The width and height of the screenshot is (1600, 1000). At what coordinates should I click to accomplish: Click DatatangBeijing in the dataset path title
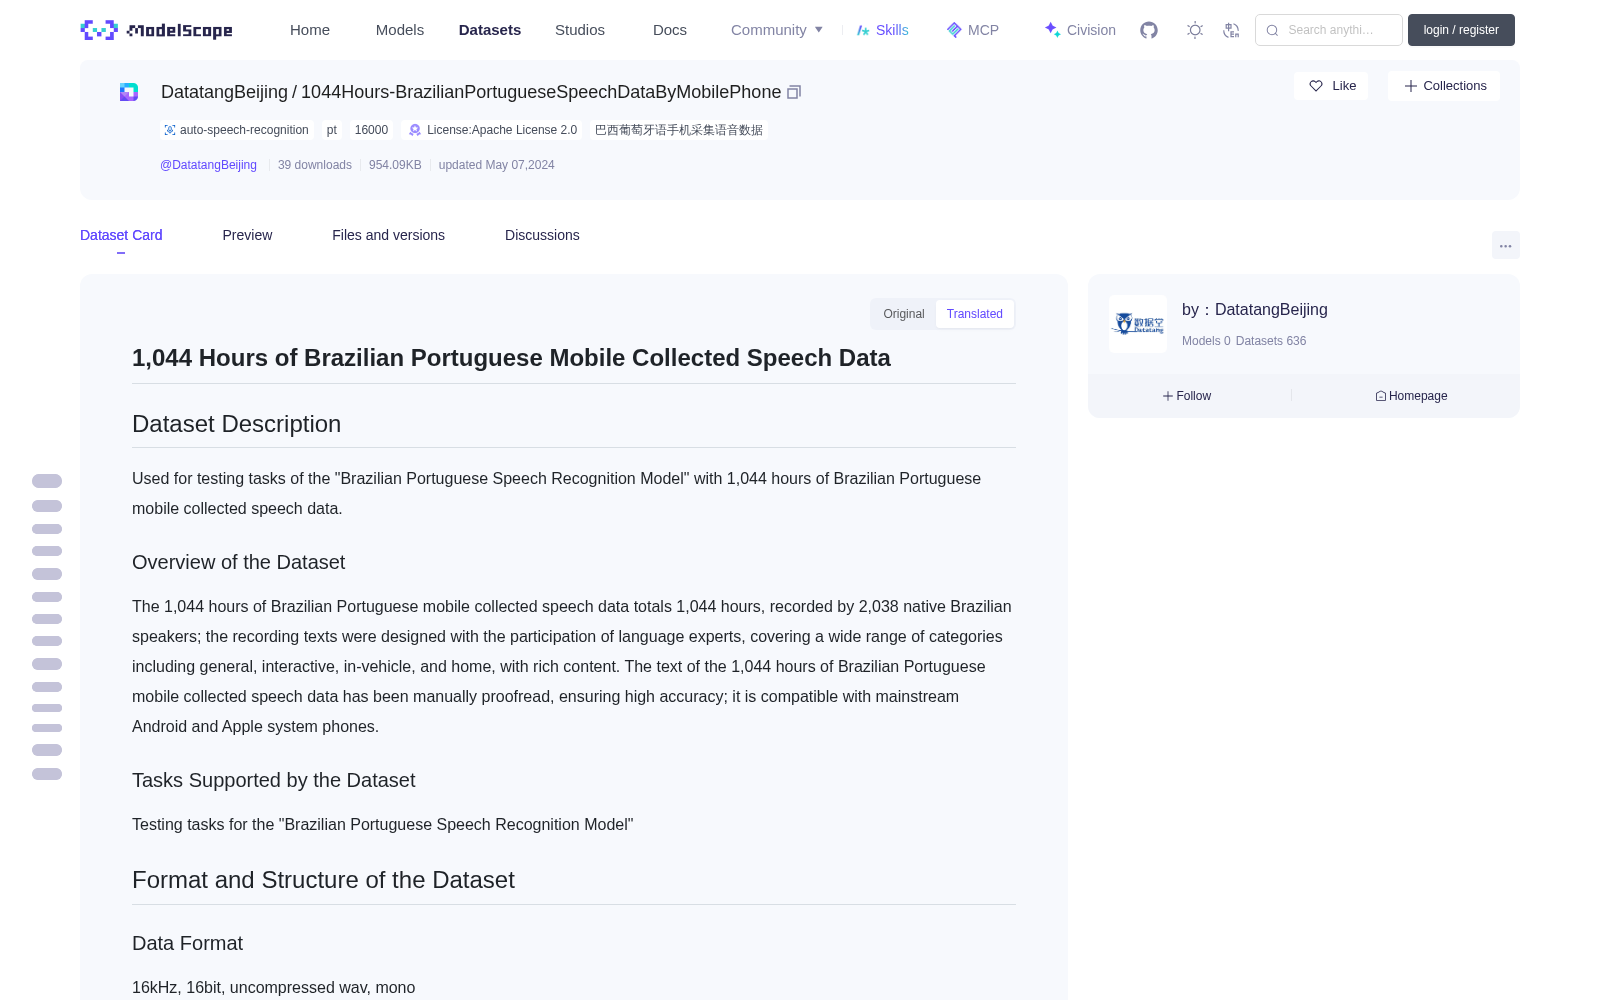[x=224, y=92]
